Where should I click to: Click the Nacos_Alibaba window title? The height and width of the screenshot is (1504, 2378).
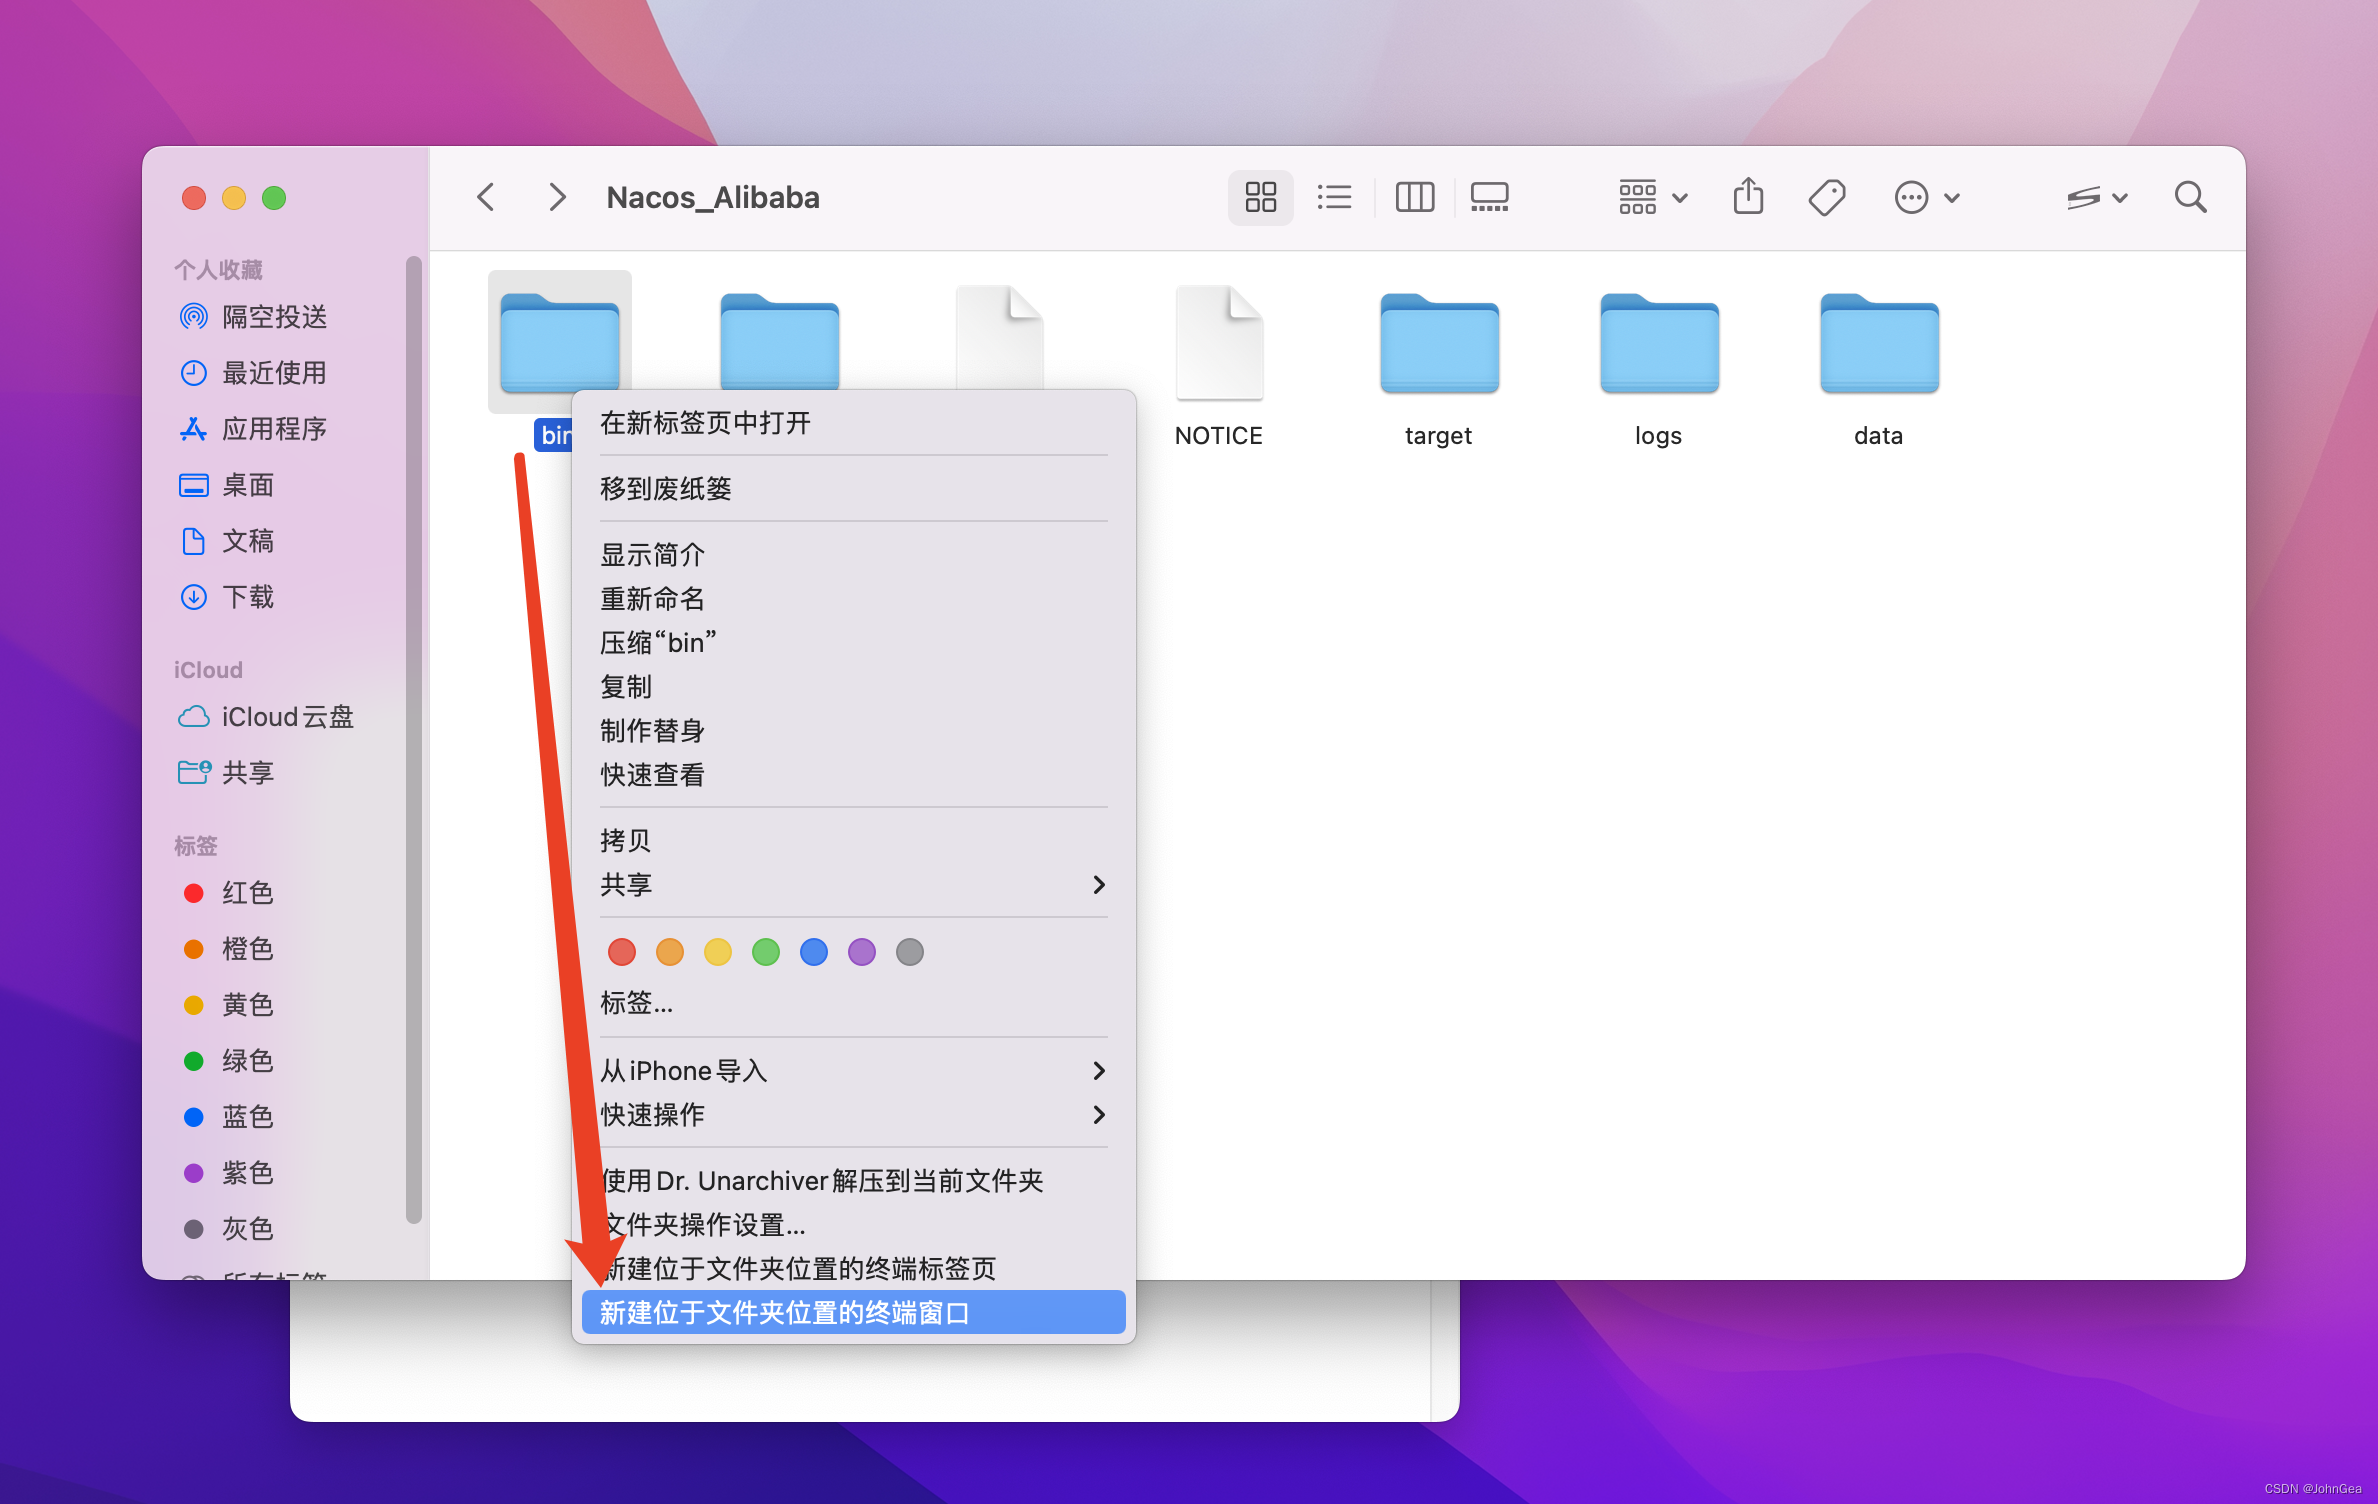click(x=713, y=198)
